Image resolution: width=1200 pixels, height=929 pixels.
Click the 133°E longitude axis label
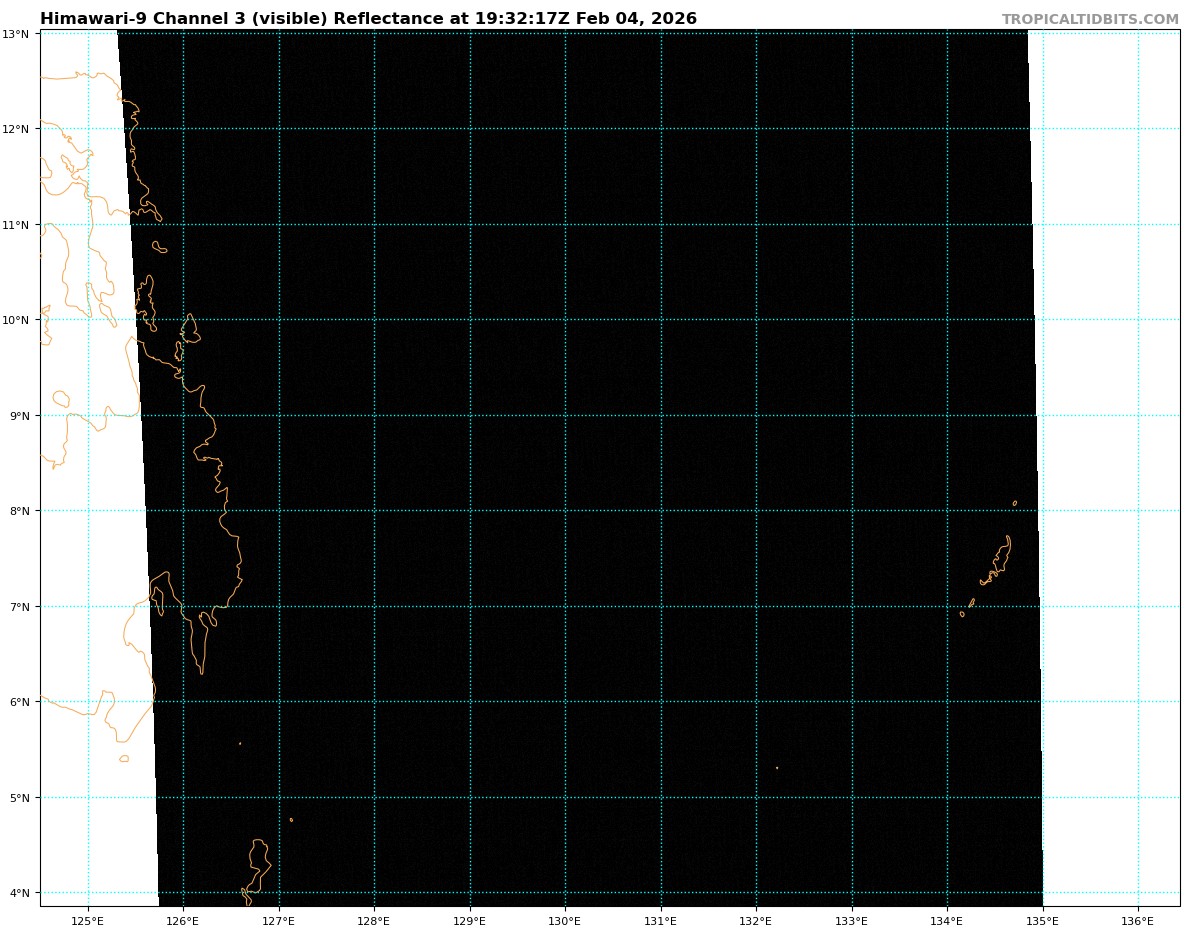(x=852, y=920)
